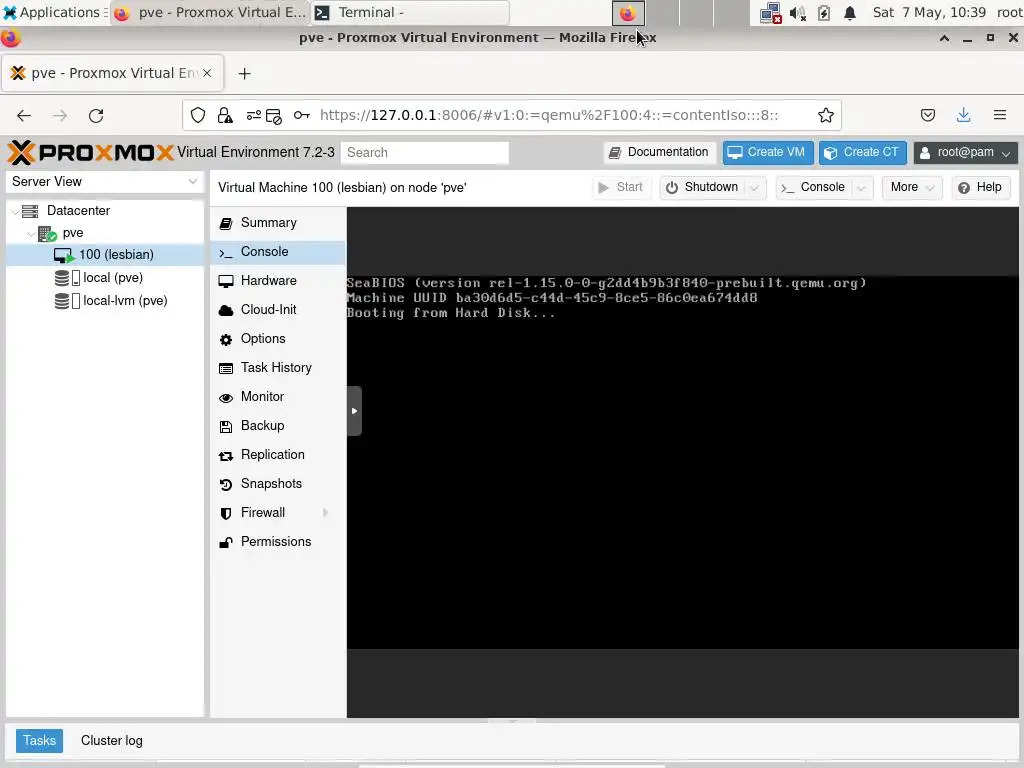Click the power manager tray icon

[x=824, y=13]
